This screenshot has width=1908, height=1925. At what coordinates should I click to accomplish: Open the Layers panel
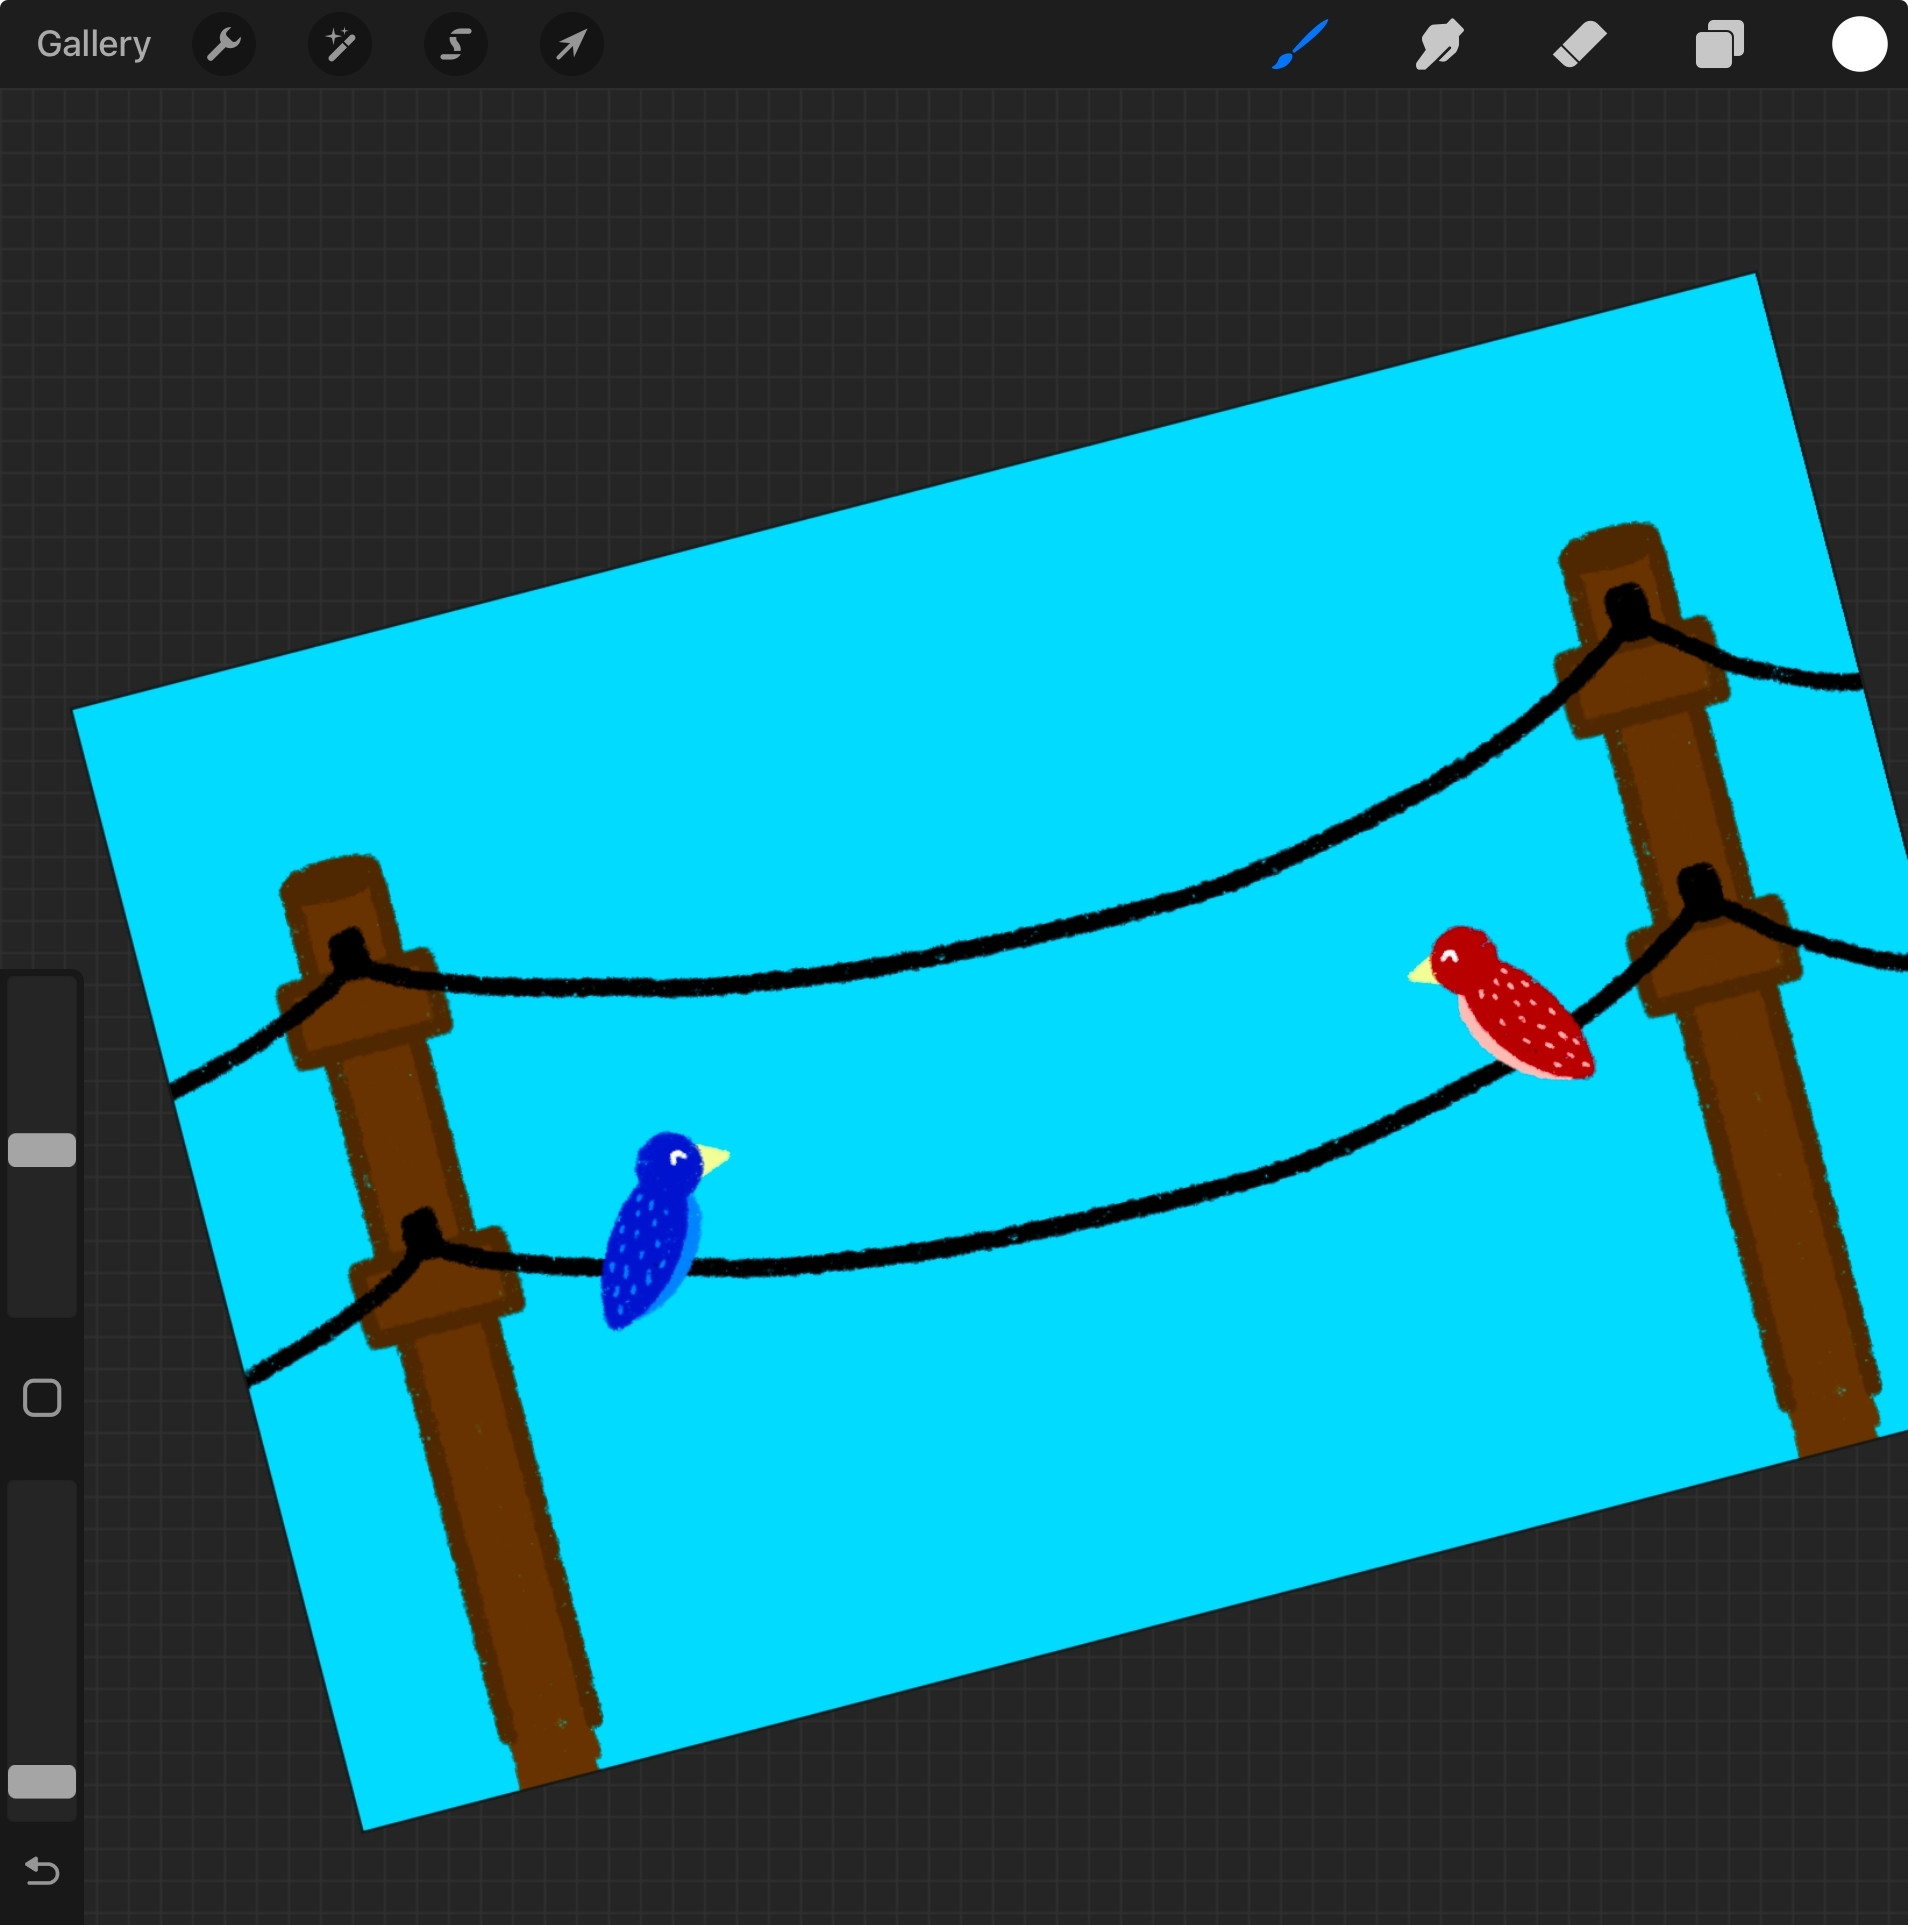point(1720,44)
